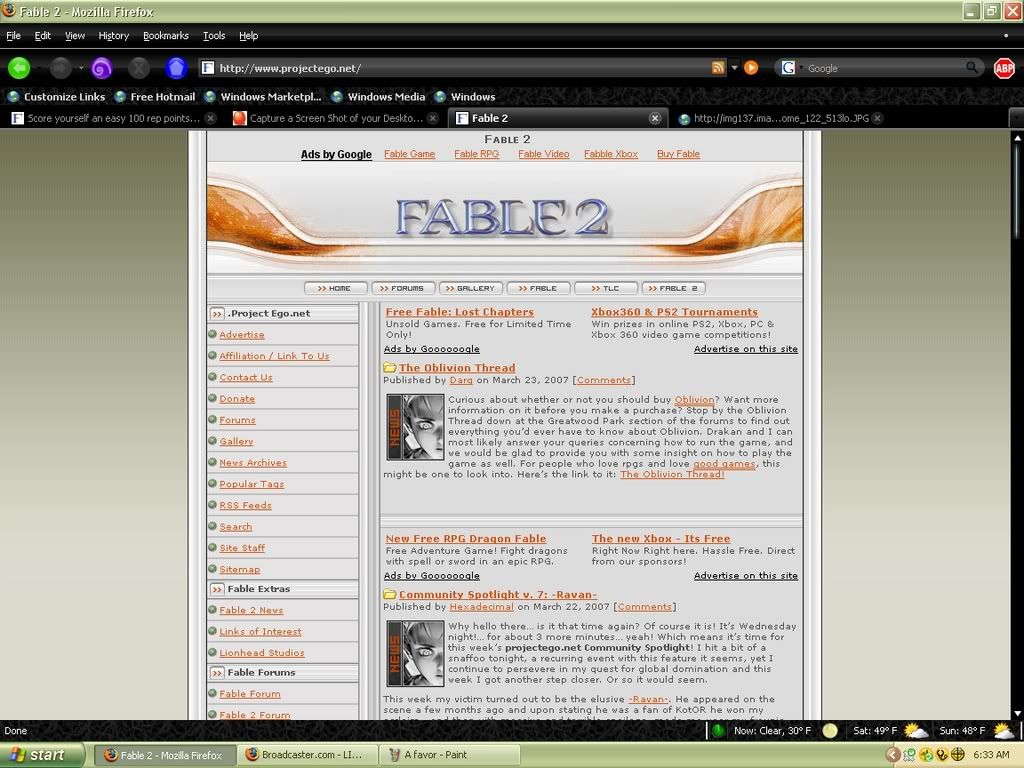
Task: Click the green Back arrow button
Action: pos(19,68)
